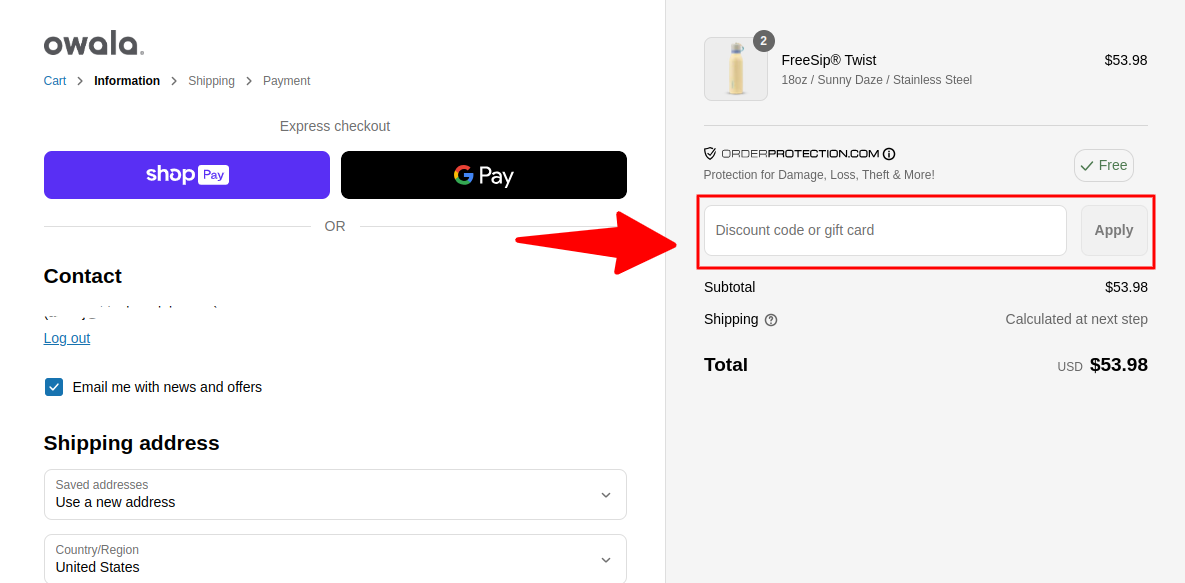Open the Country/Region dropdown
This screenshot has height=583, width=1185.
pyautogui.click(x=335, y=559)
